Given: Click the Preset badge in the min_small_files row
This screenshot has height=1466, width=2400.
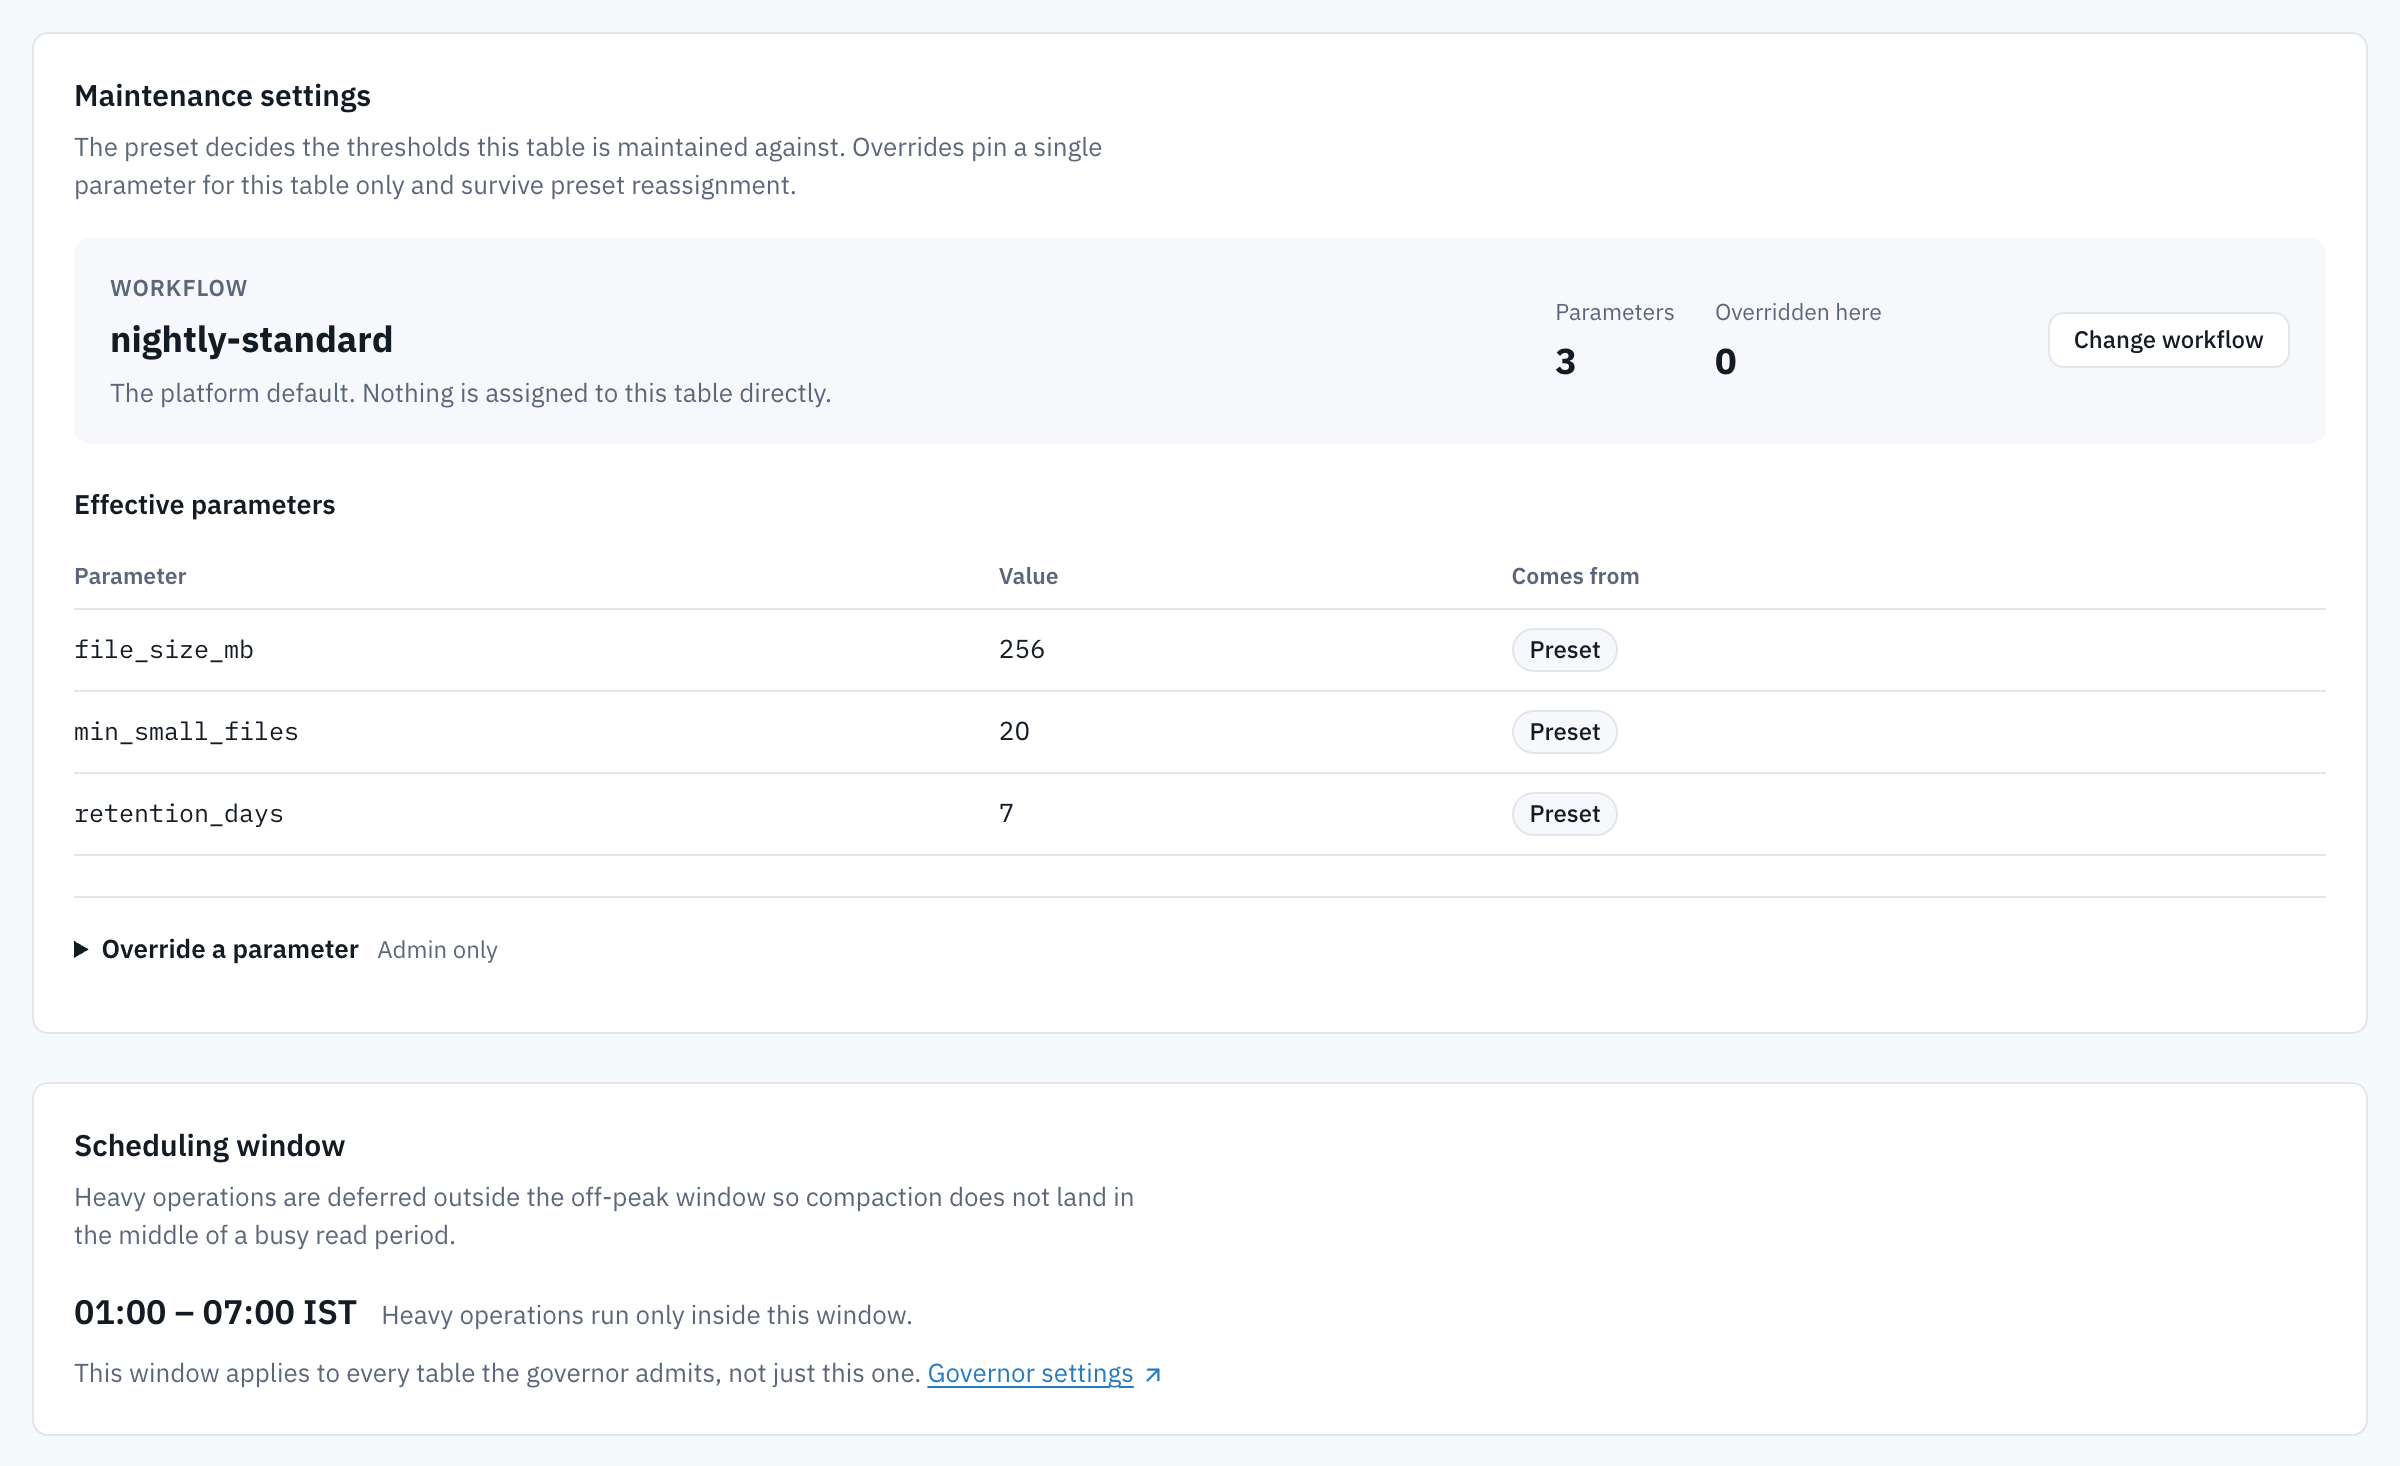Looking at the screenshot, I should 1564,732.
